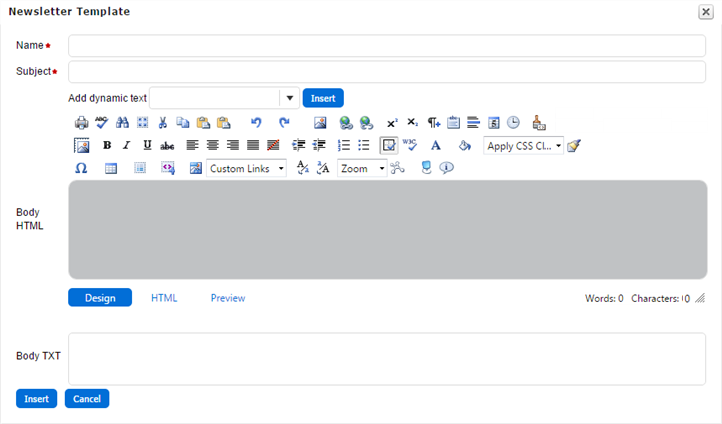Click the superscript icon
Image resolution: width=722 pixels, height=424 pixels.
pos(392,122)
